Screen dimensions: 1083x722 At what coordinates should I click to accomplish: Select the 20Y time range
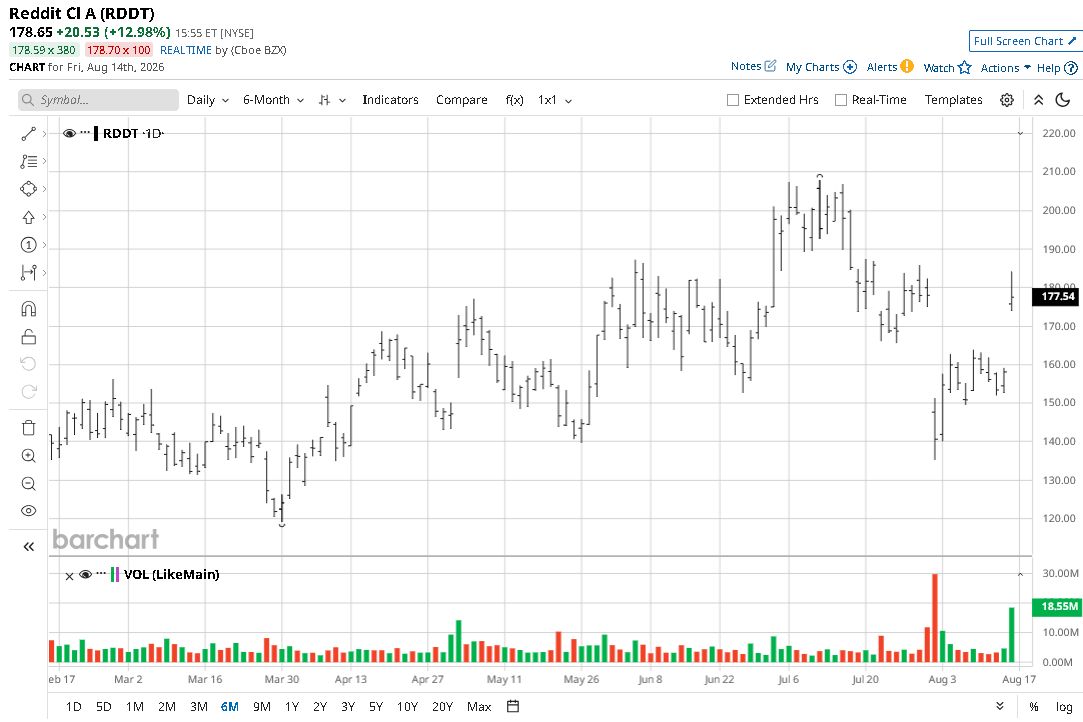(x=442, y=707)
